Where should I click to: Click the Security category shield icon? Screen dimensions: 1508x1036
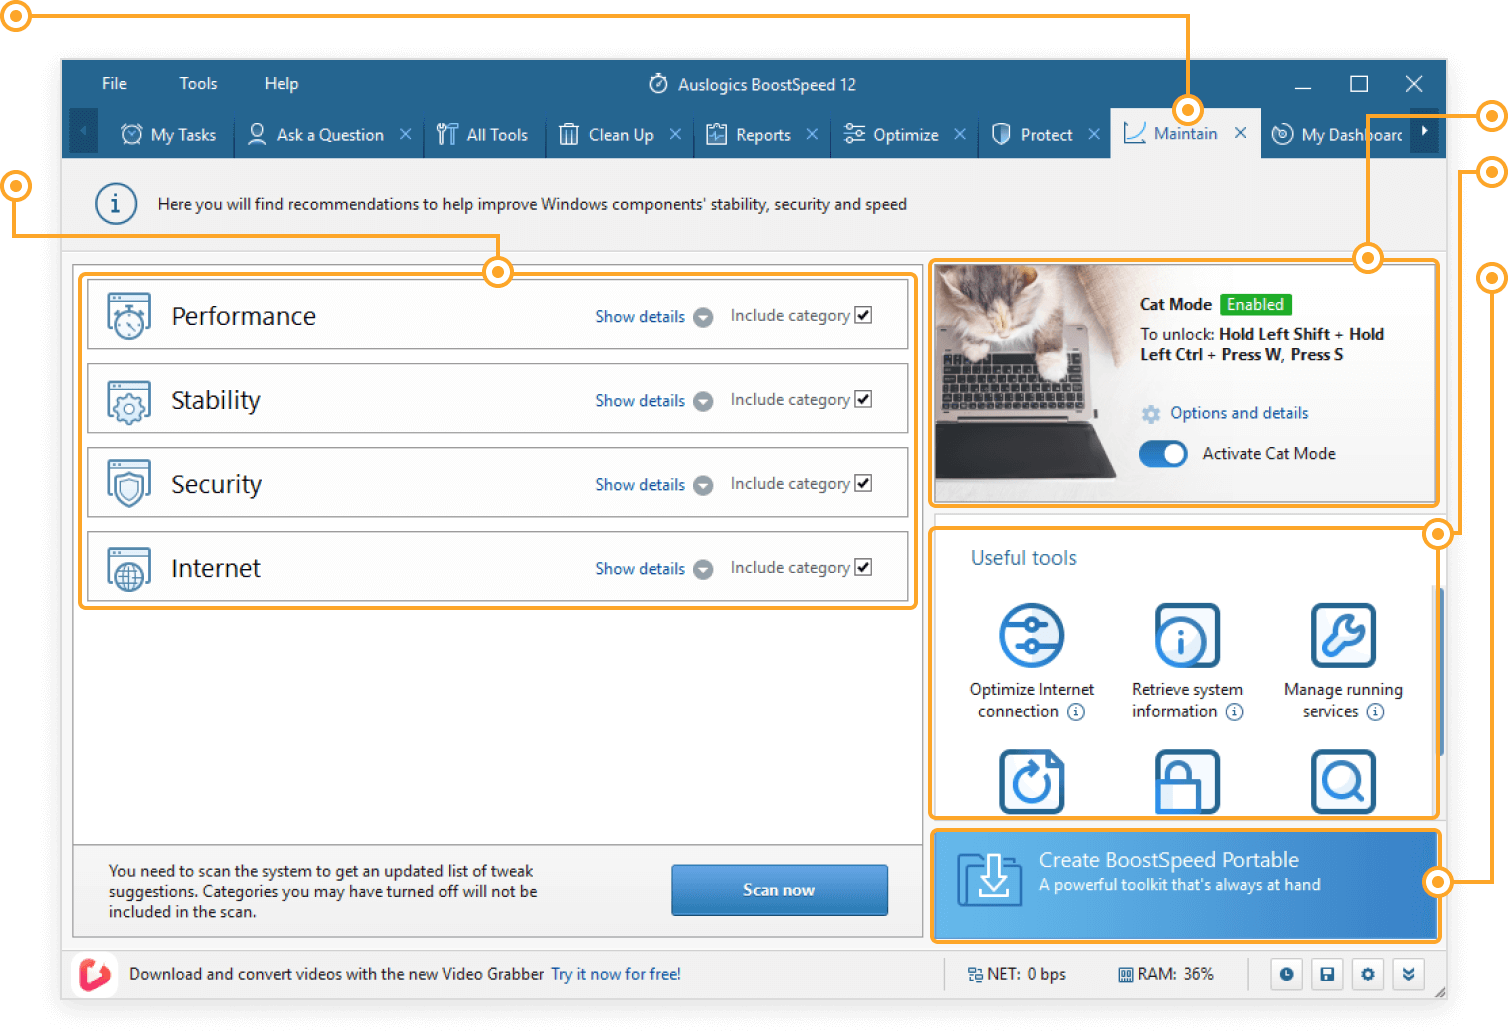(x=129, y=484)
